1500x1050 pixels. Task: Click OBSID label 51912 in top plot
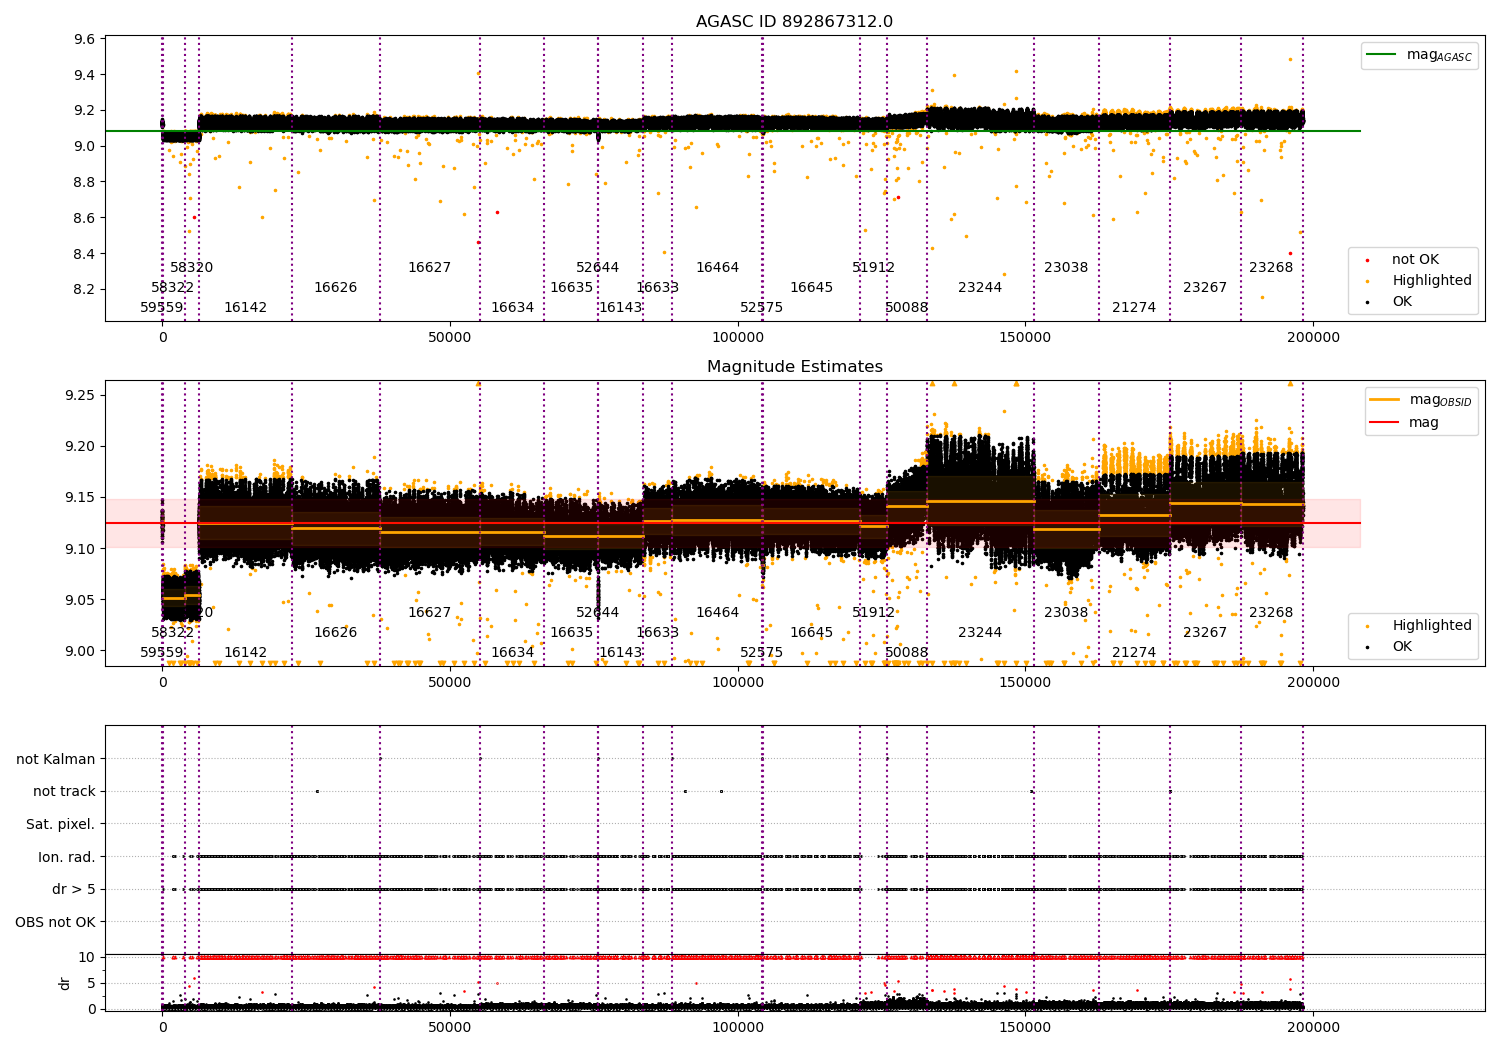(873, 268)
